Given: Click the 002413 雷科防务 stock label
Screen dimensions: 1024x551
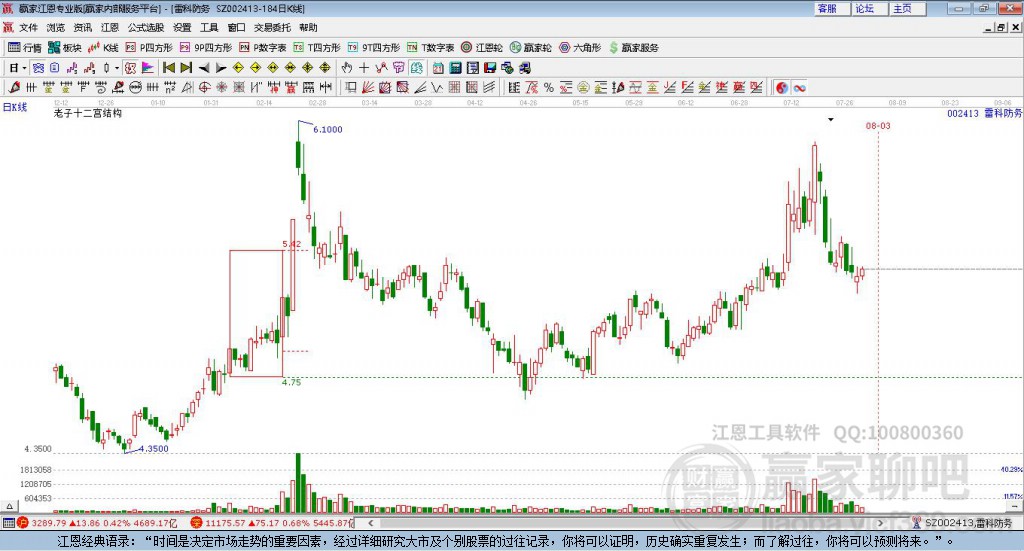Looking at the screenshot, I should [984, 113].
